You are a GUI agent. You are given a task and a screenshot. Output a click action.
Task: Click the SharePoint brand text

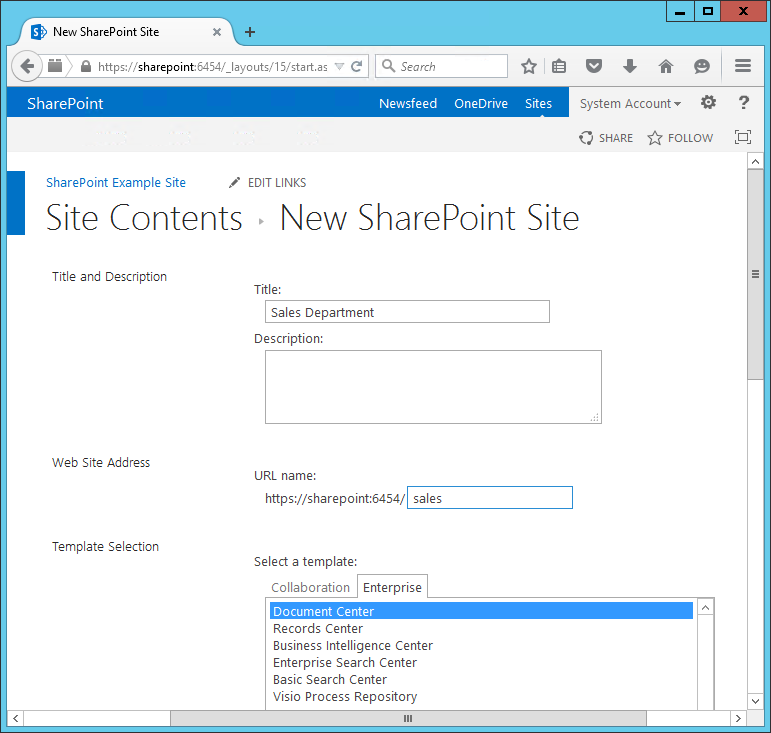pos(65,103)
